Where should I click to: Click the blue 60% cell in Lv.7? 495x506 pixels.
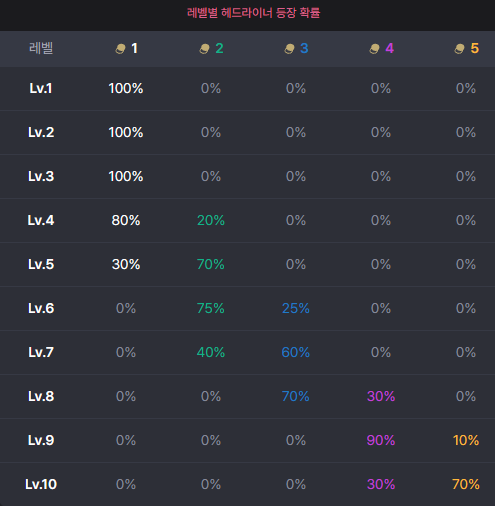296,352
